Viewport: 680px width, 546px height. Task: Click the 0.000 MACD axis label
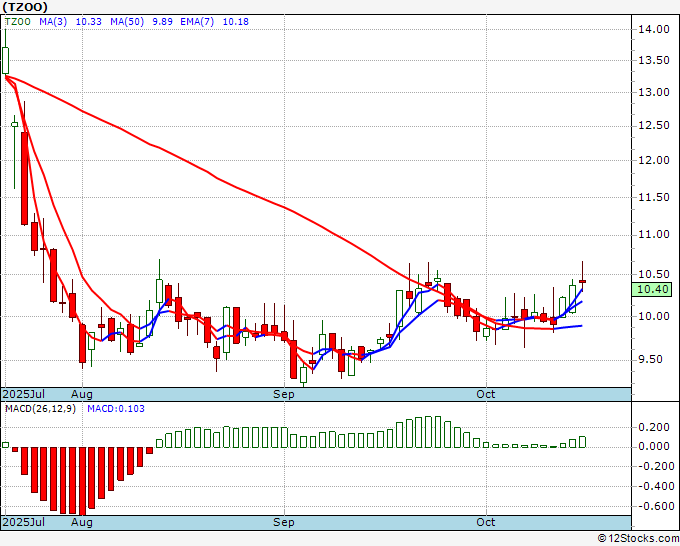click(x=654, y=447)
